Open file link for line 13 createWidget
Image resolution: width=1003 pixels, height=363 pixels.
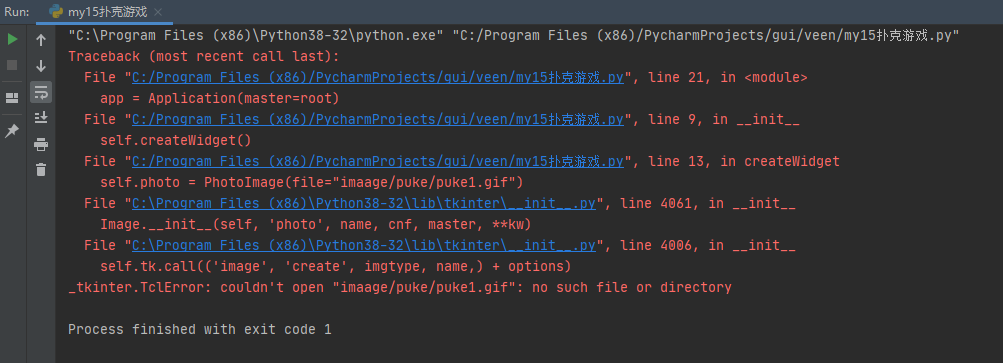(377, 161)
